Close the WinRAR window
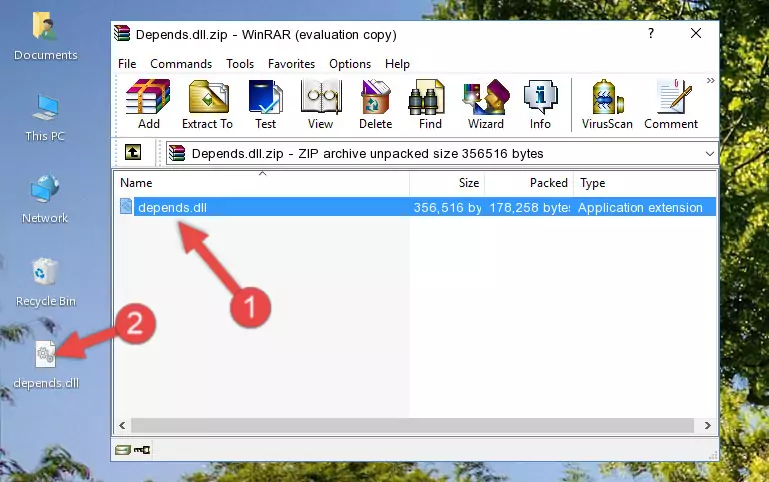 (695, 33)
